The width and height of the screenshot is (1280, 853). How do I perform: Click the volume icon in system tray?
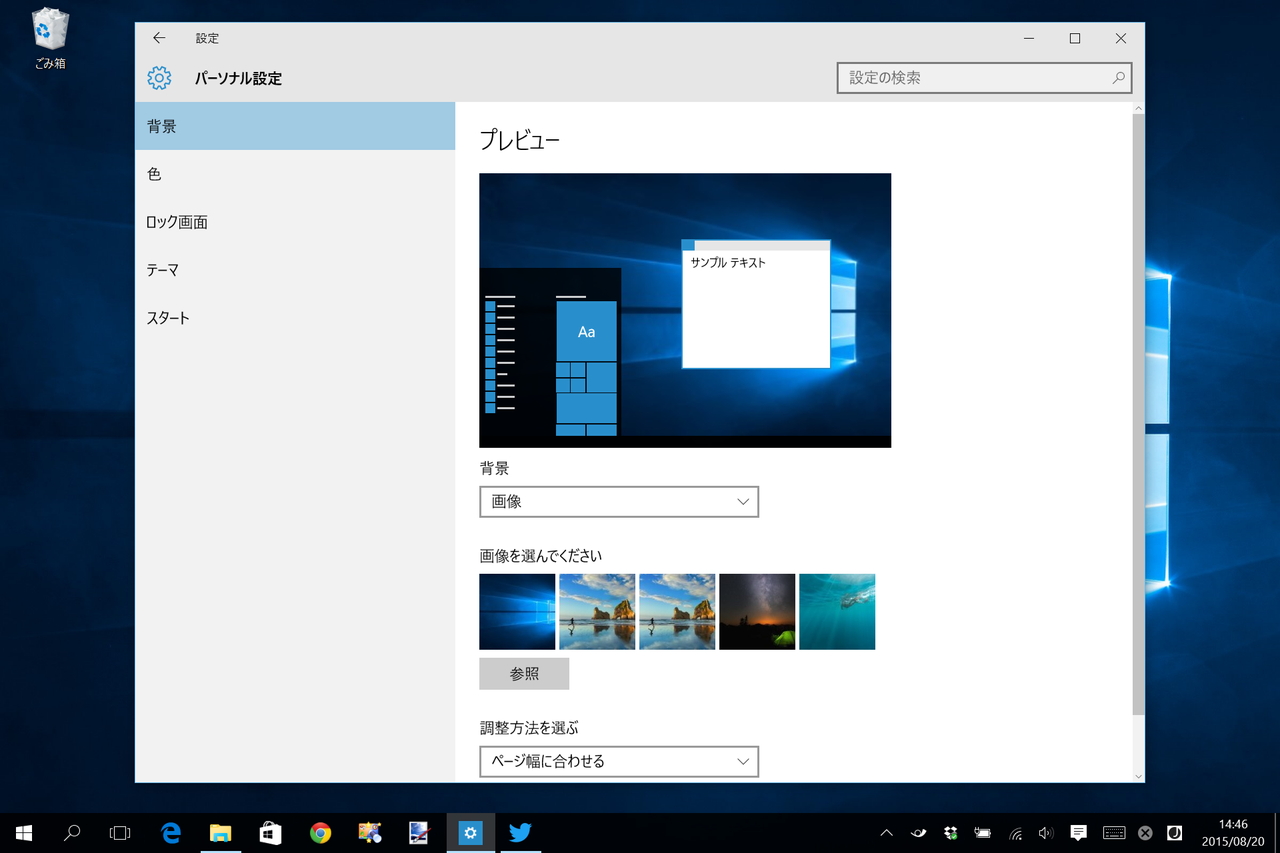pyautogui.click(x=1046, y=832)
